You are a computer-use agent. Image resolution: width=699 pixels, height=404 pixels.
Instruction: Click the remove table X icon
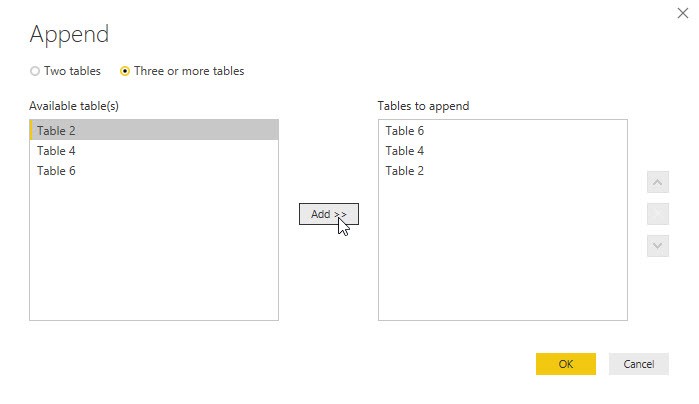coord(658,214)
